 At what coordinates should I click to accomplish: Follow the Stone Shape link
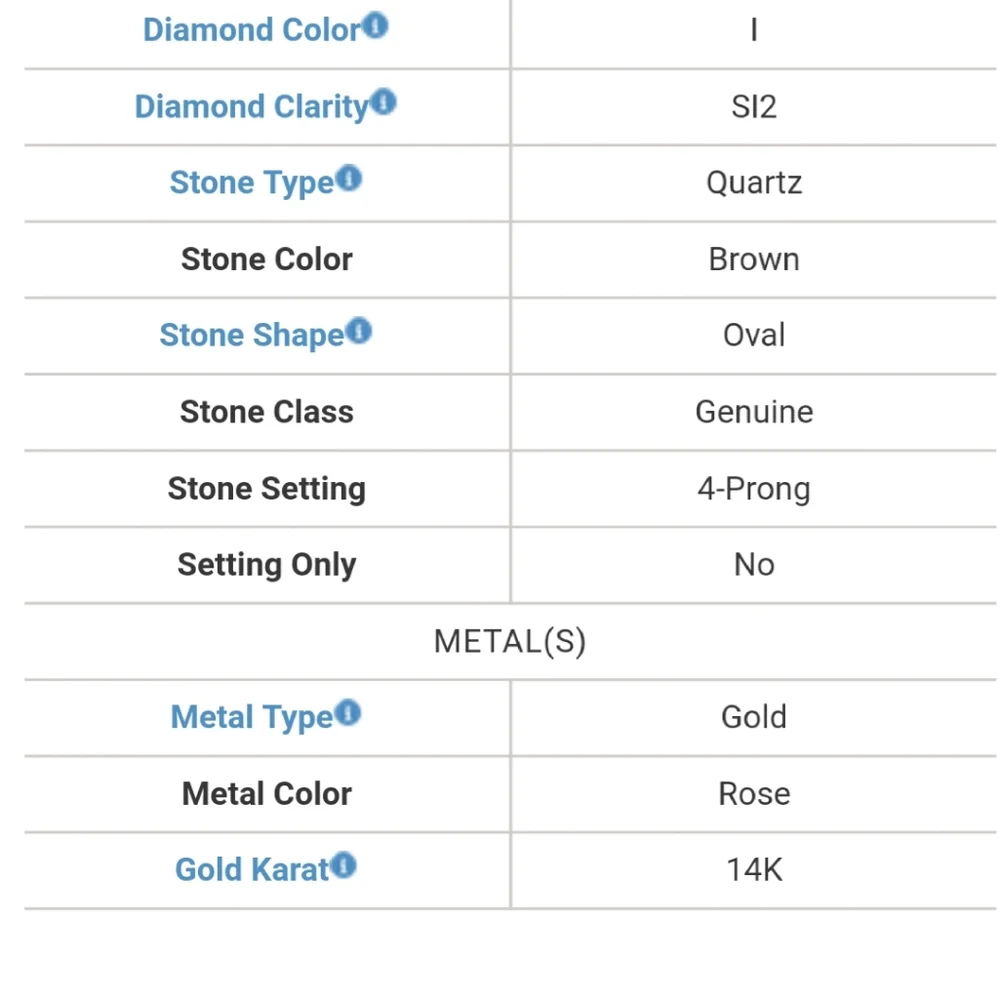pos(252,335)
